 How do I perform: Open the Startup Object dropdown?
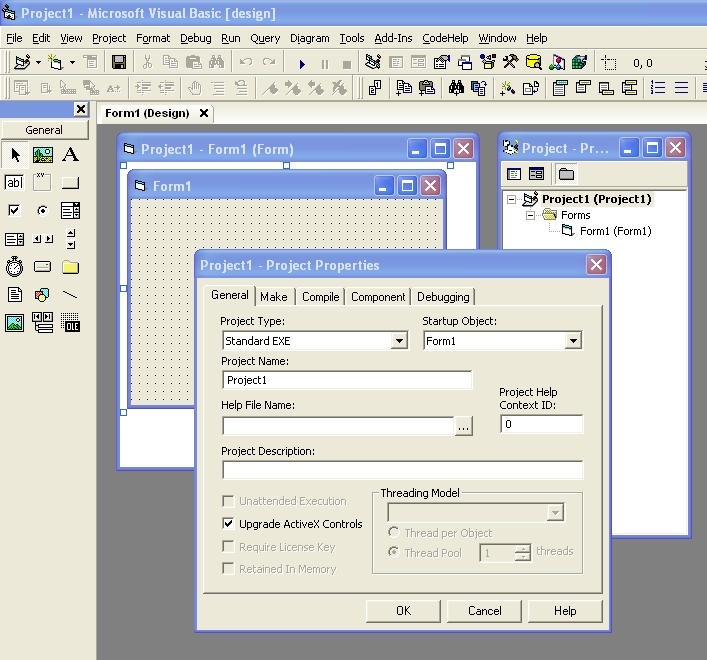point(573,341)
